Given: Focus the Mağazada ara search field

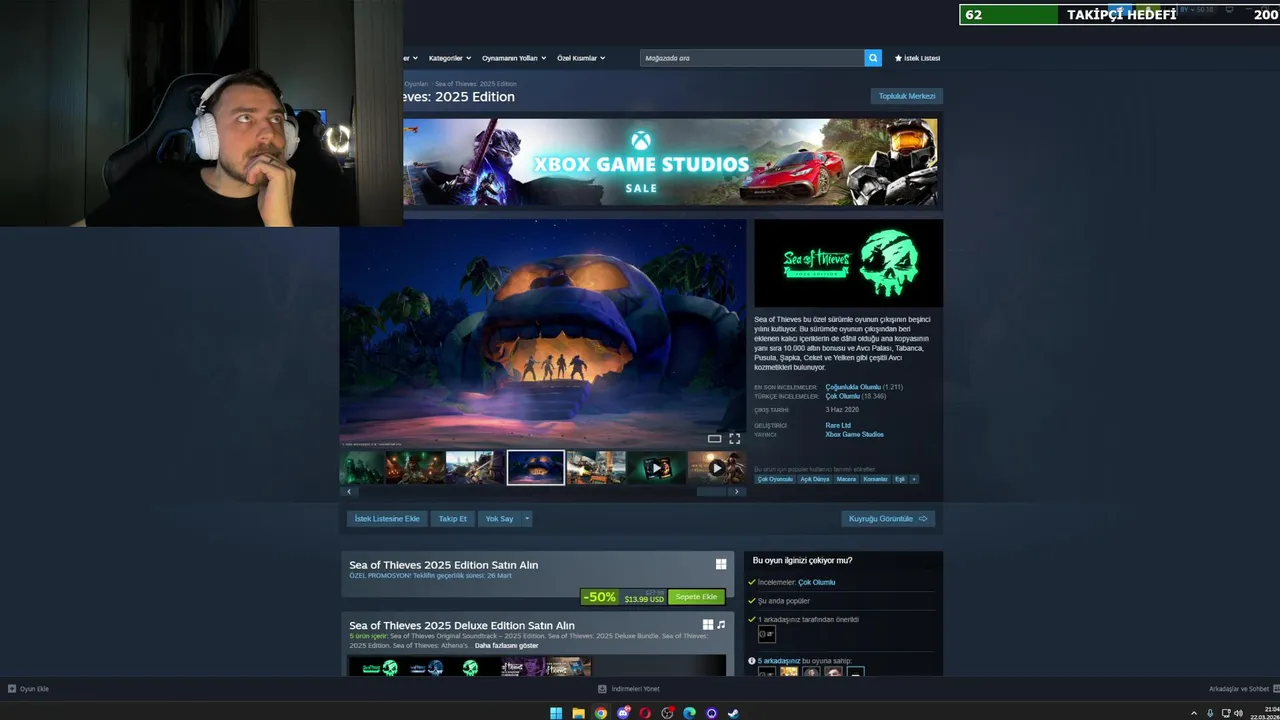Looking at the screenshot, I should click(x=752, y=58).
